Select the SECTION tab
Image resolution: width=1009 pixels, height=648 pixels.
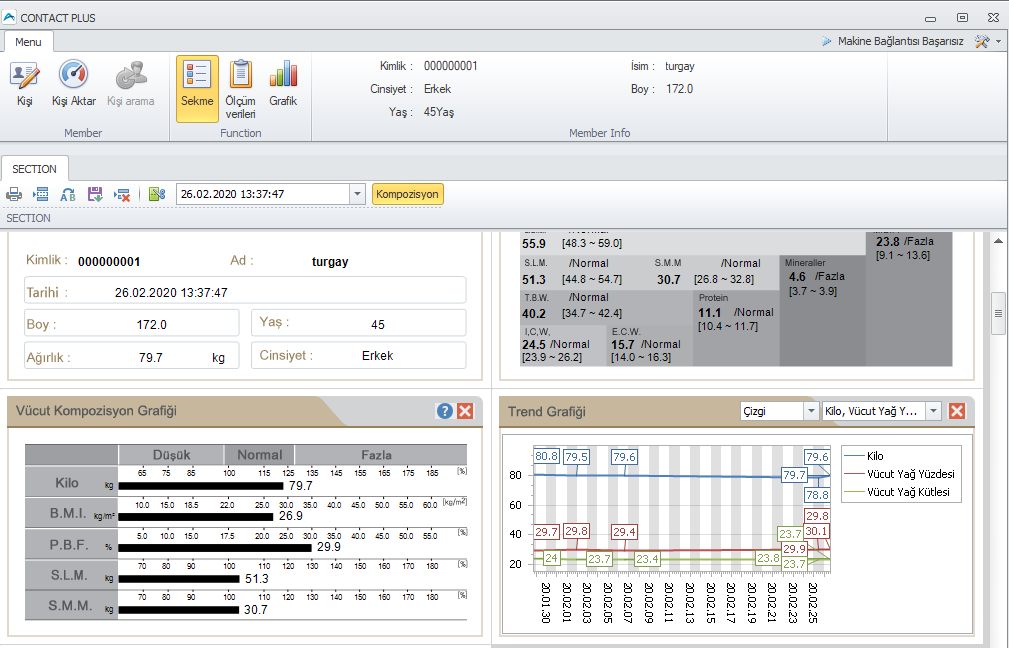(x=35, y=169)
